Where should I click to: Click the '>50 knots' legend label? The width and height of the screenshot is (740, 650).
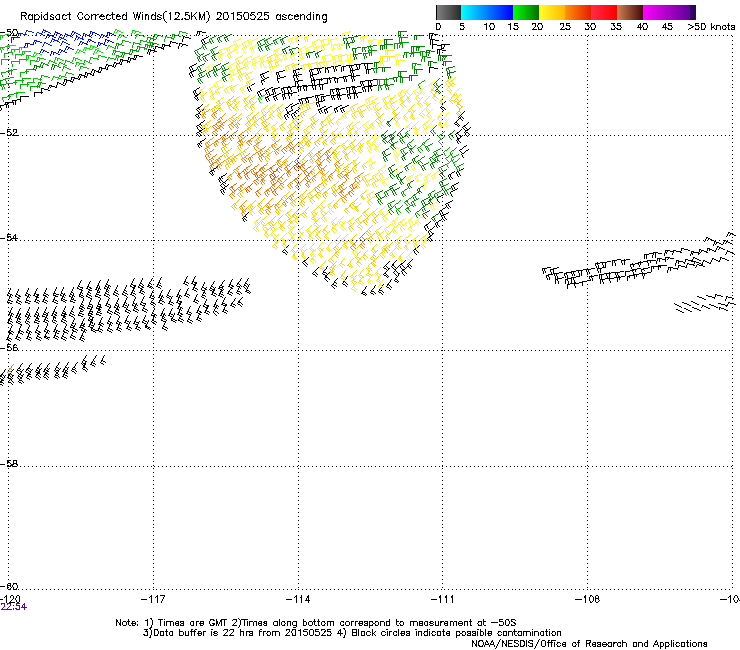[x=711, y=27]
